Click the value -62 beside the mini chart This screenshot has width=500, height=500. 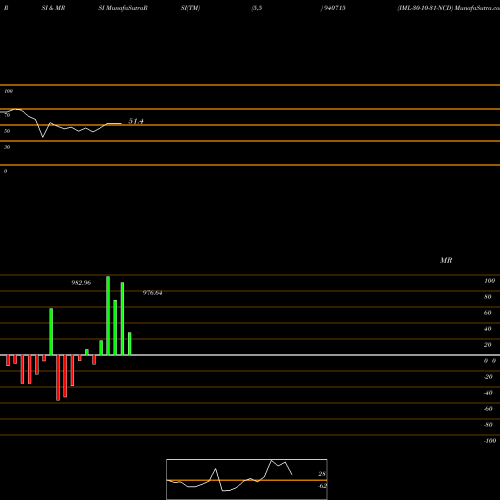[x=322, y=486]
